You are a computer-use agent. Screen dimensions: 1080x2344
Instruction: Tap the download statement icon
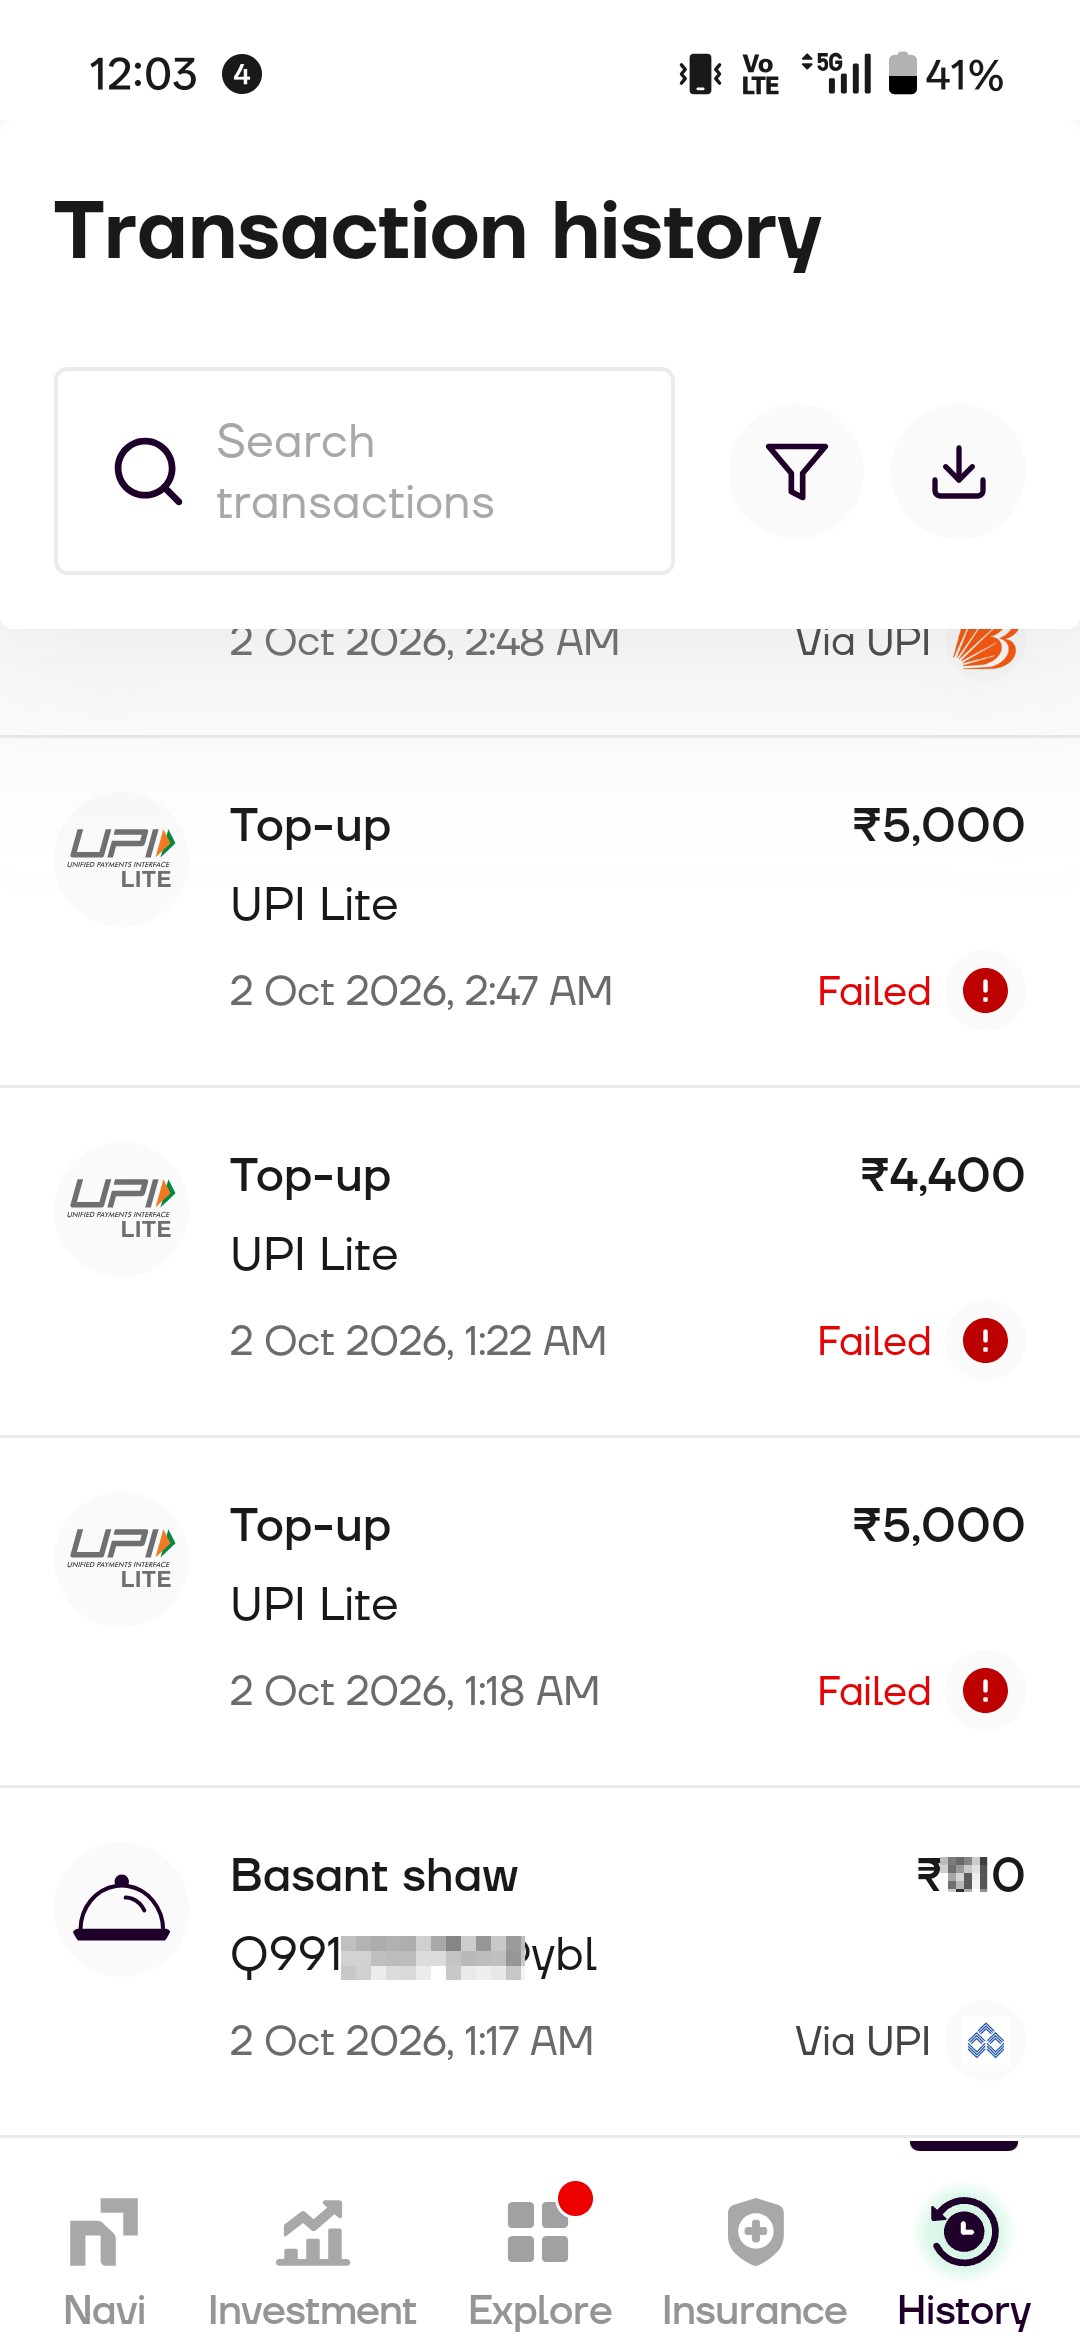click(x=958, y=471)
